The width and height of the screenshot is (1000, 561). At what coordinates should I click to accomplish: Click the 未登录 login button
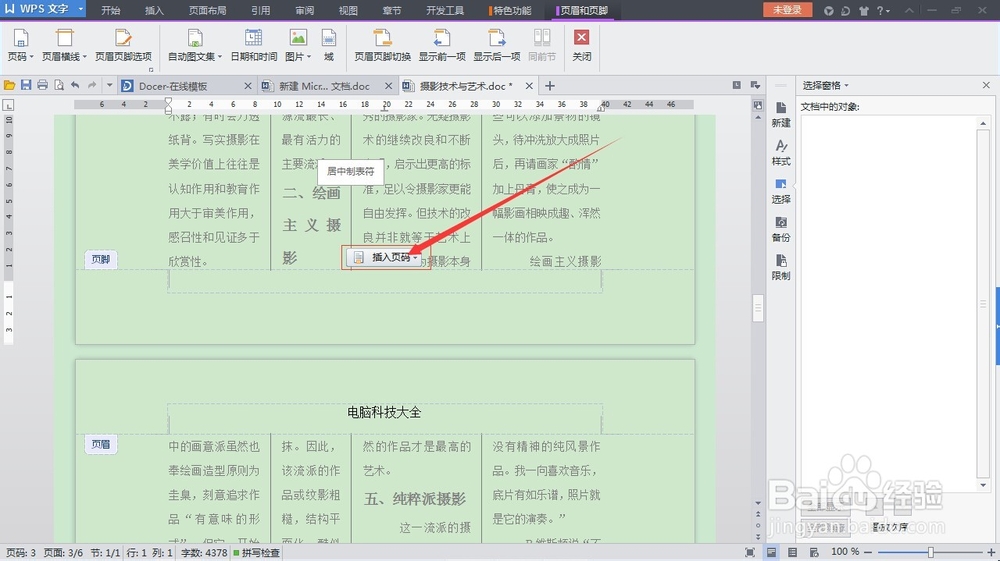tap(787, 10)
